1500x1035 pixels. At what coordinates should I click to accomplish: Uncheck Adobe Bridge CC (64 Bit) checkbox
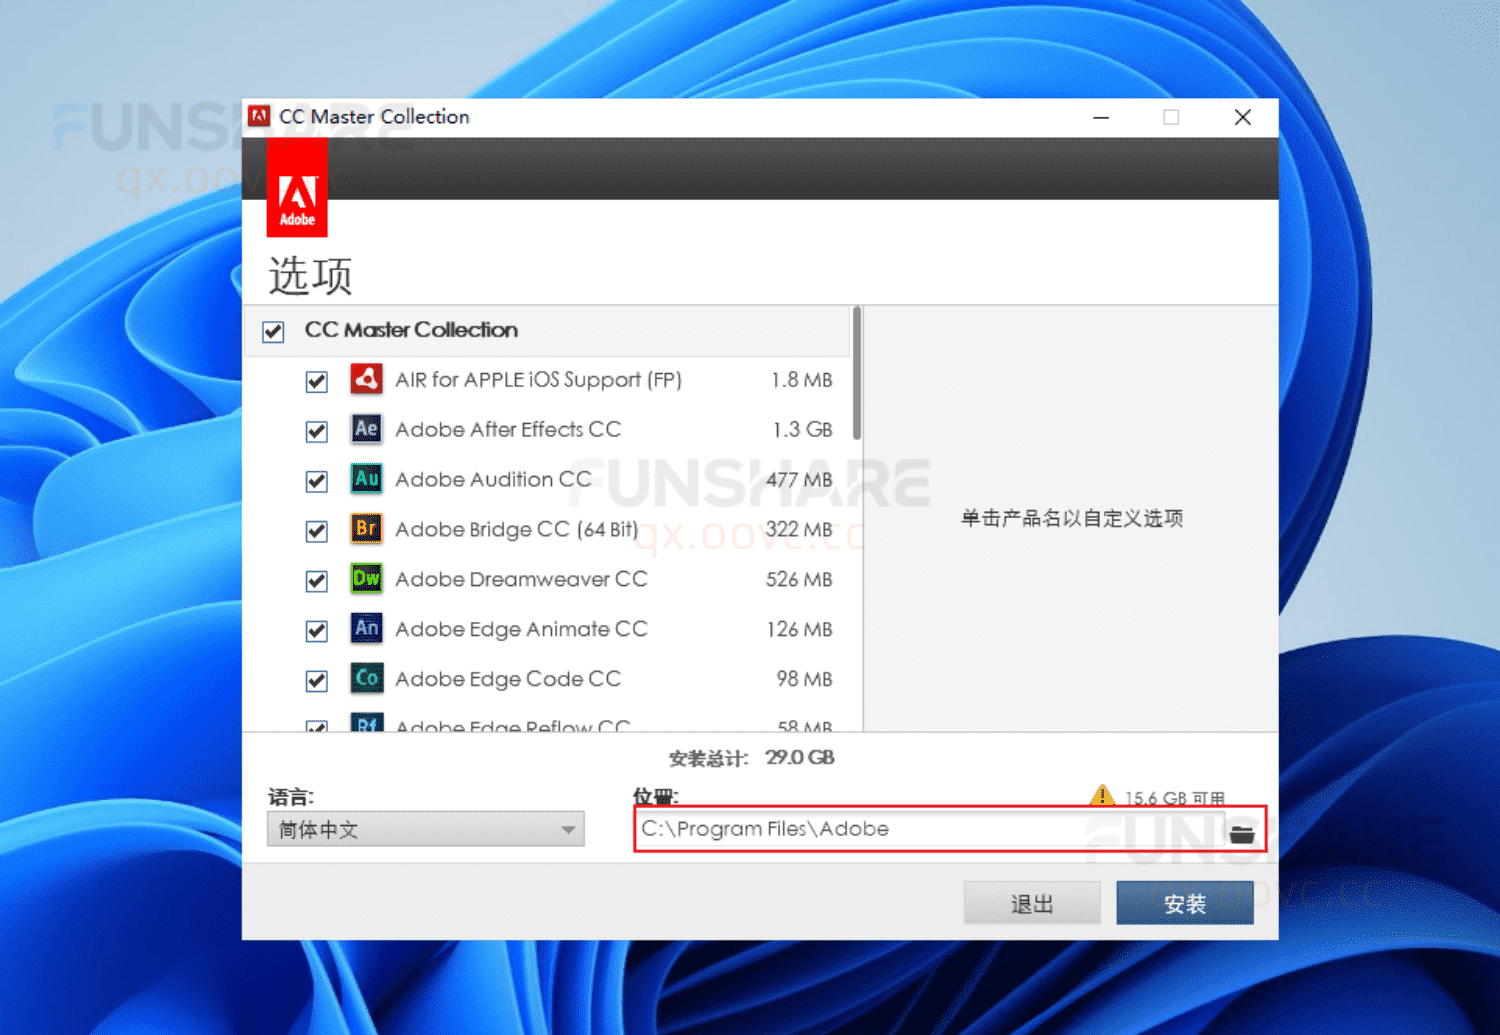click(317, 531)
